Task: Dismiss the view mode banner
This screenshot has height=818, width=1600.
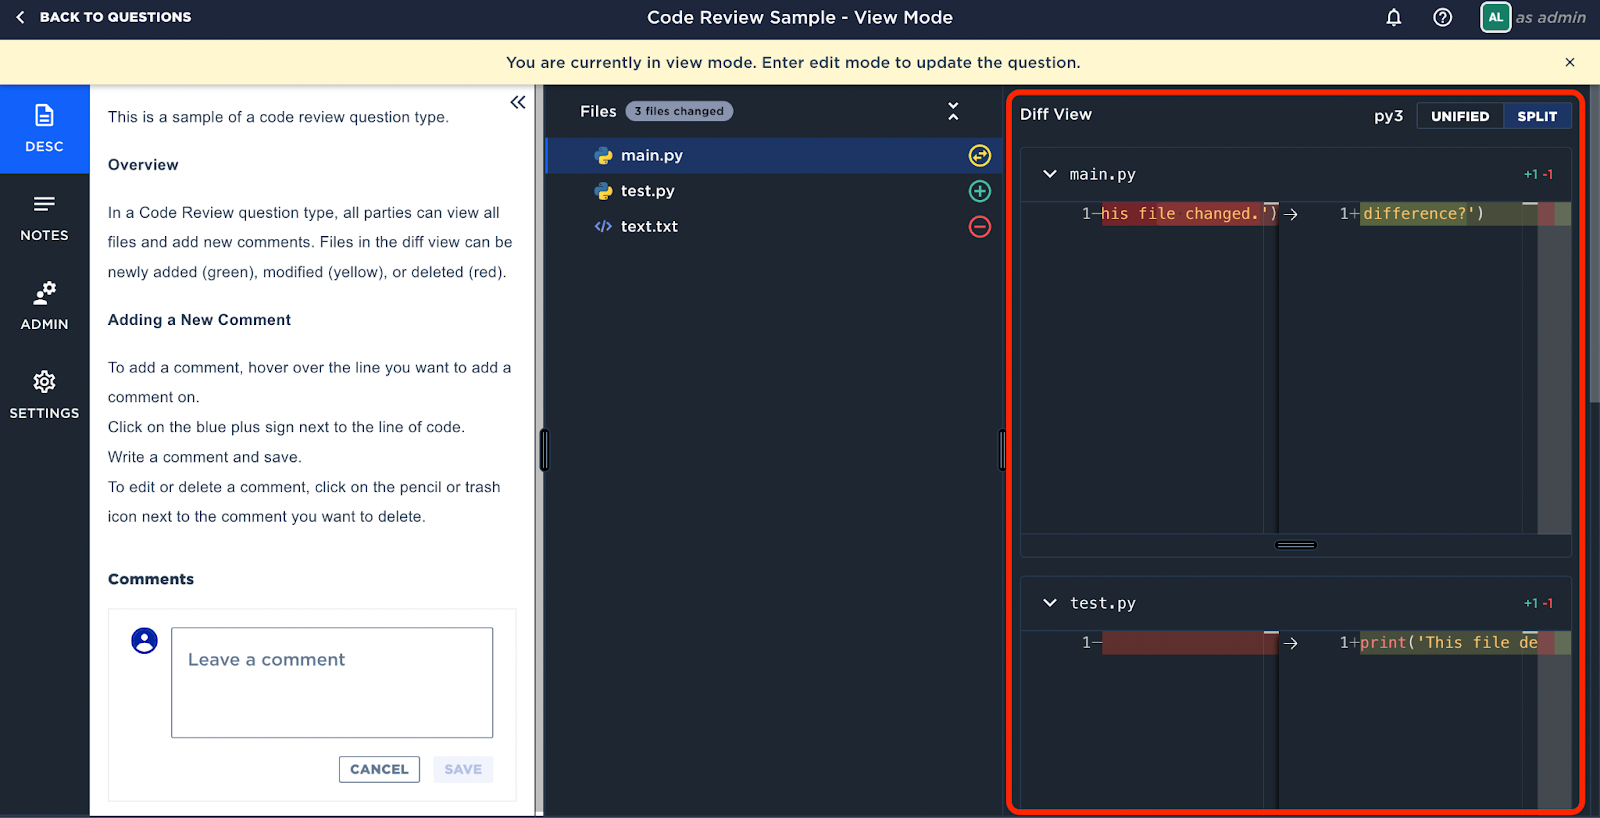Action: point(1570,62)
